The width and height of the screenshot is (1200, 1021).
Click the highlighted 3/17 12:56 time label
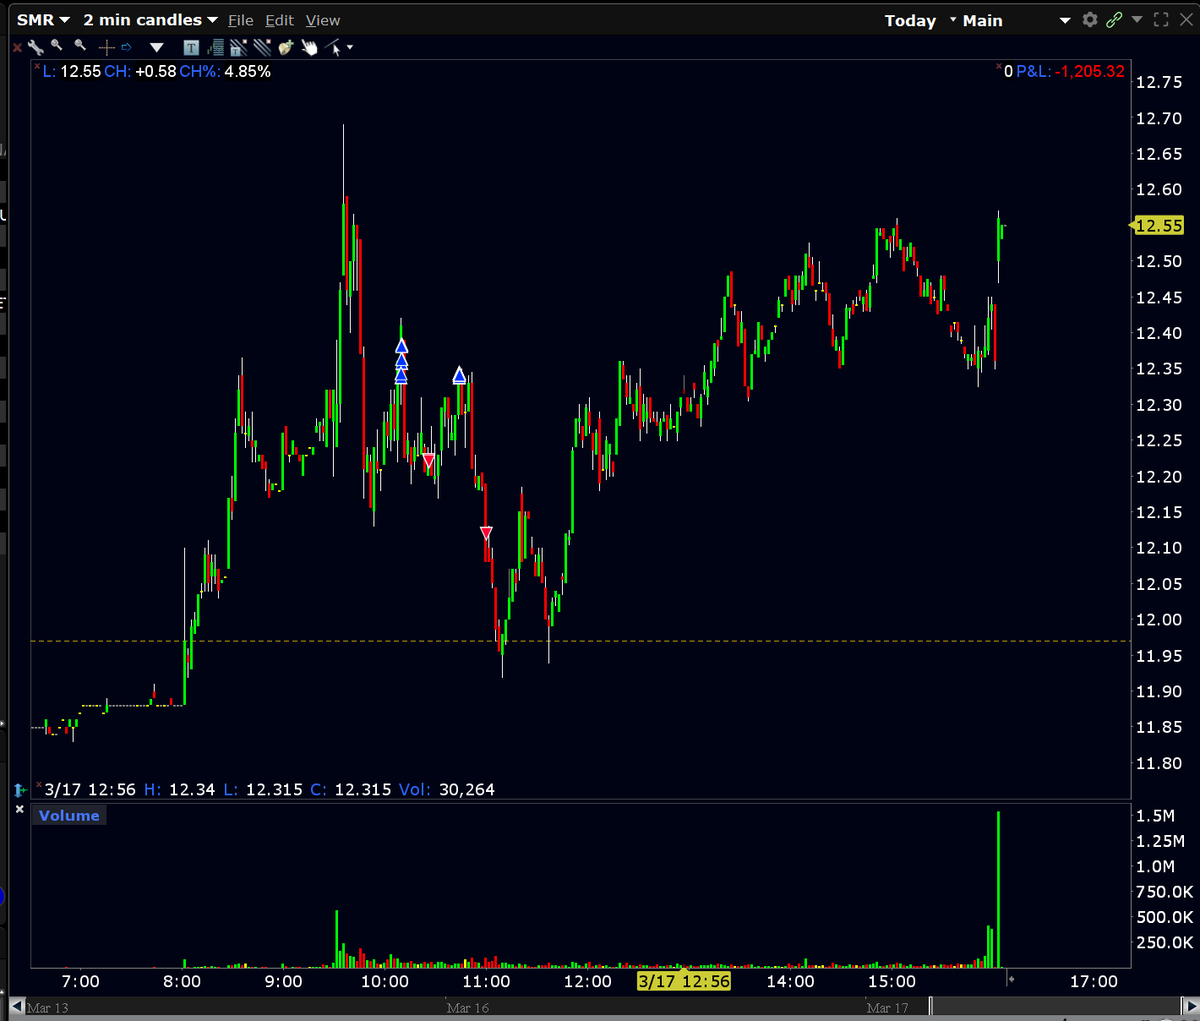tap(684, 981)
